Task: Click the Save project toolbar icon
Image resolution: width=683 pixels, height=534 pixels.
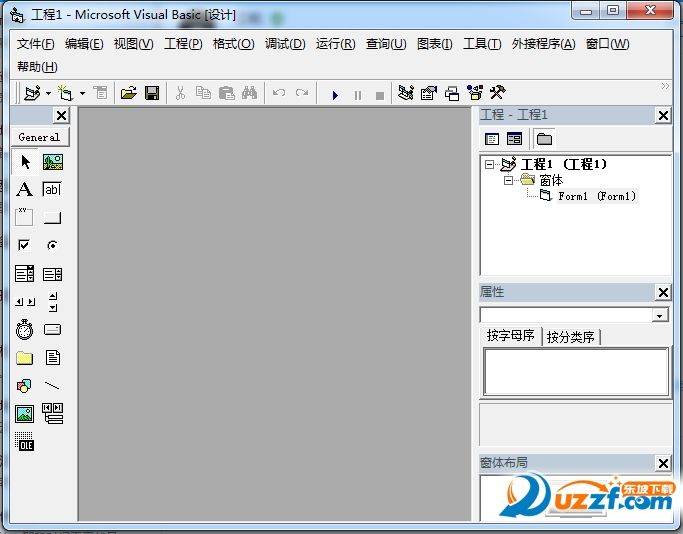Action: point(152,93)
